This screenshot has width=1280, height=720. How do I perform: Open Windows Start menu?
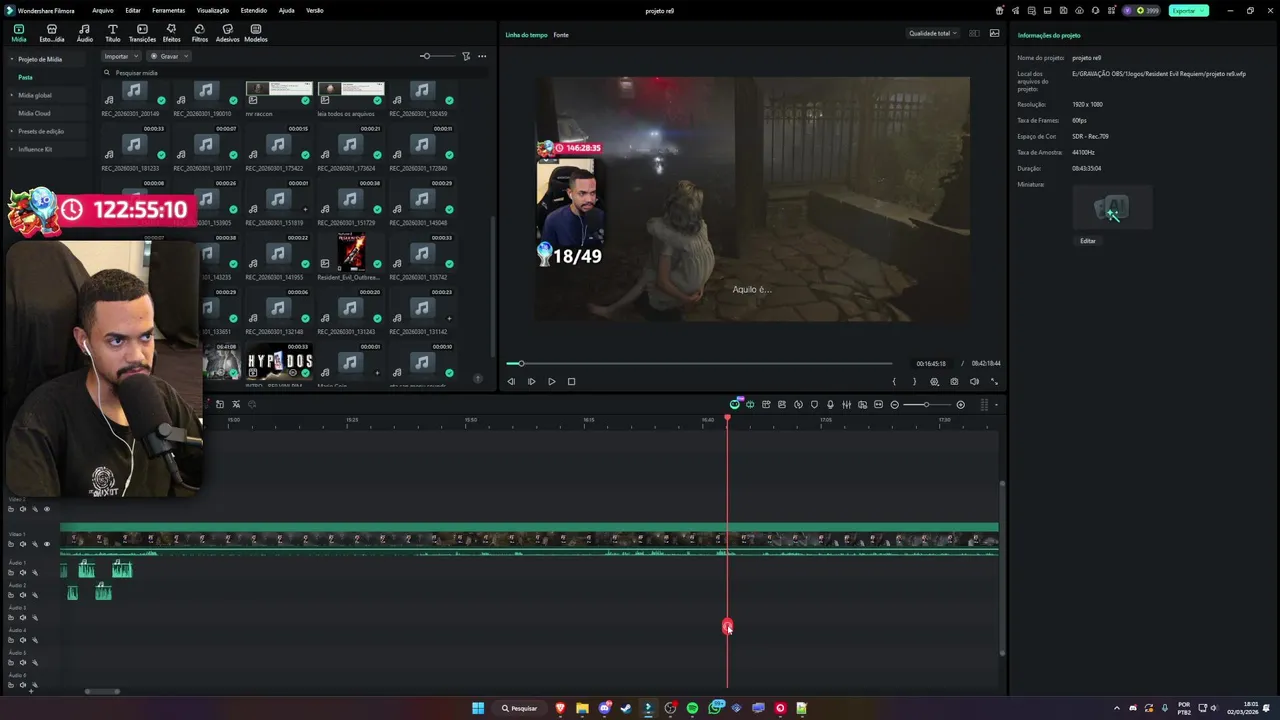[478, 708]
